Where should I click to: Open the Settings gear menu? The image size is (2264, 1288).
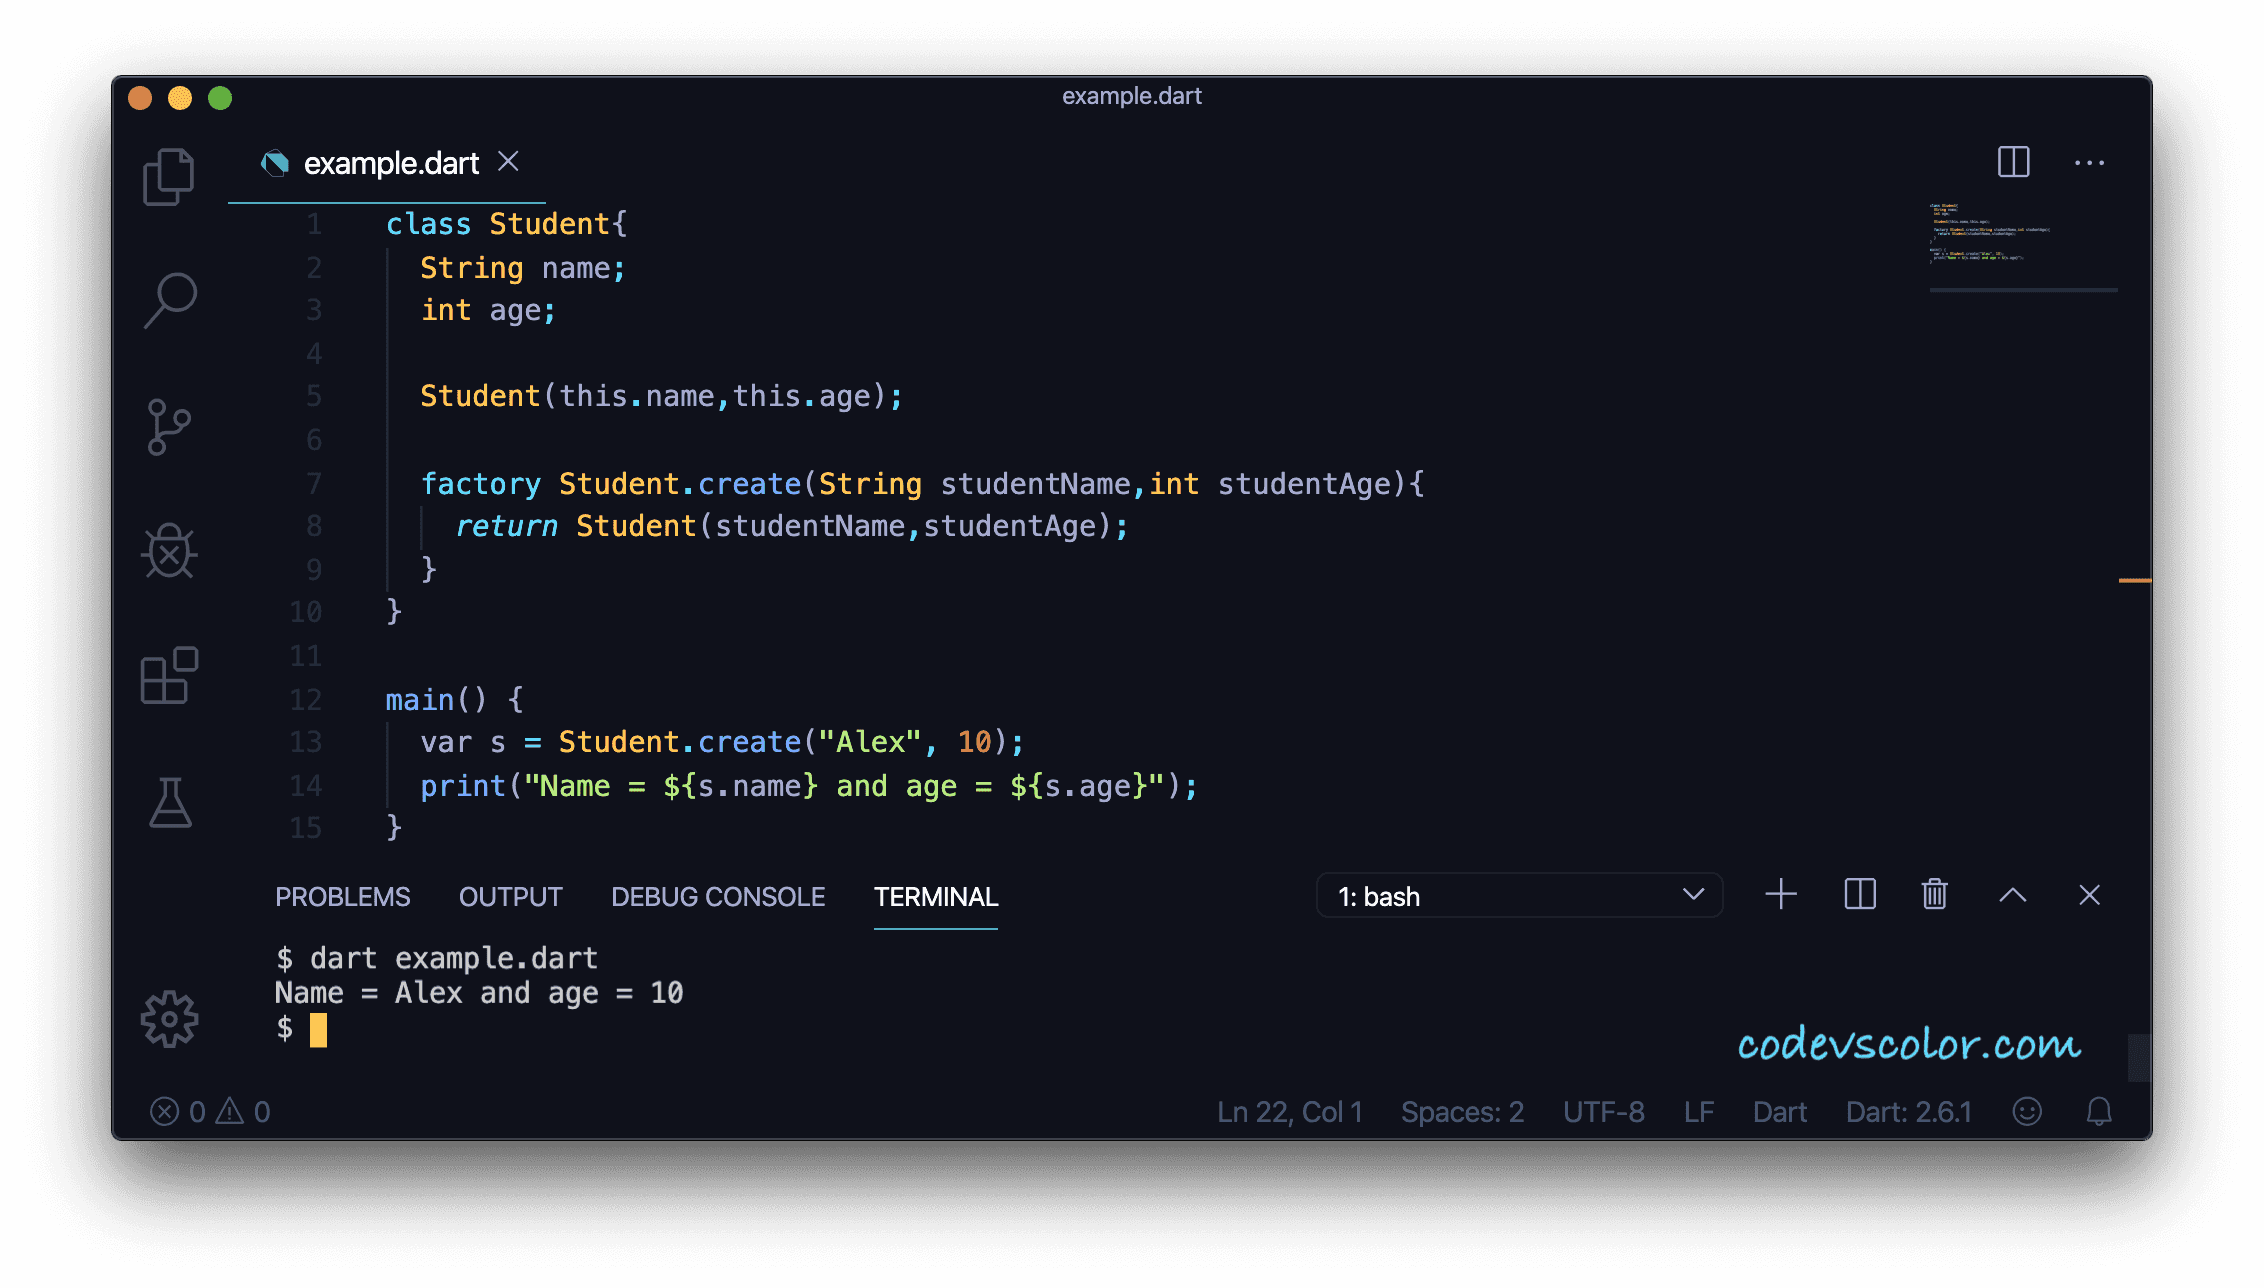pyautogui.click(x=169, y=1021)
